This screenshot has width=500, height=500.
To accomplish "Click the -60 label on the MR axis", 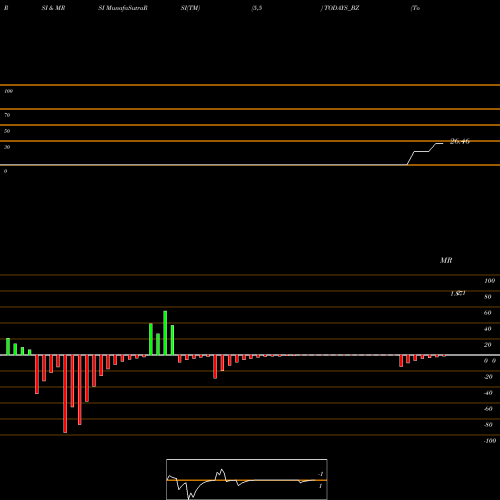I will (488, 409).
